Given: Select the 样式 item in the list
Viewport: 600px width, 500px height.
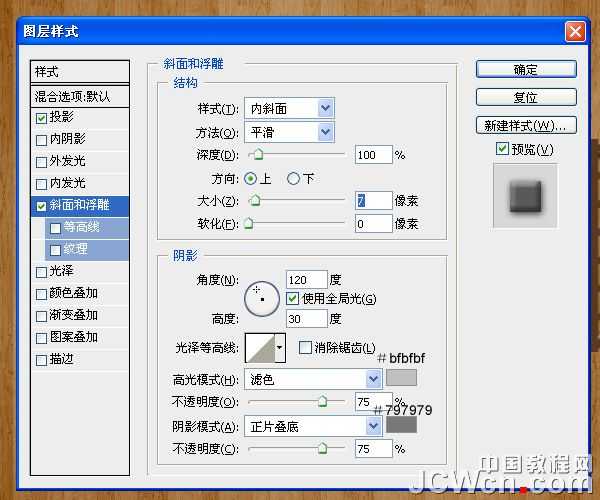Looking at the screenshot, I should 80,72.
